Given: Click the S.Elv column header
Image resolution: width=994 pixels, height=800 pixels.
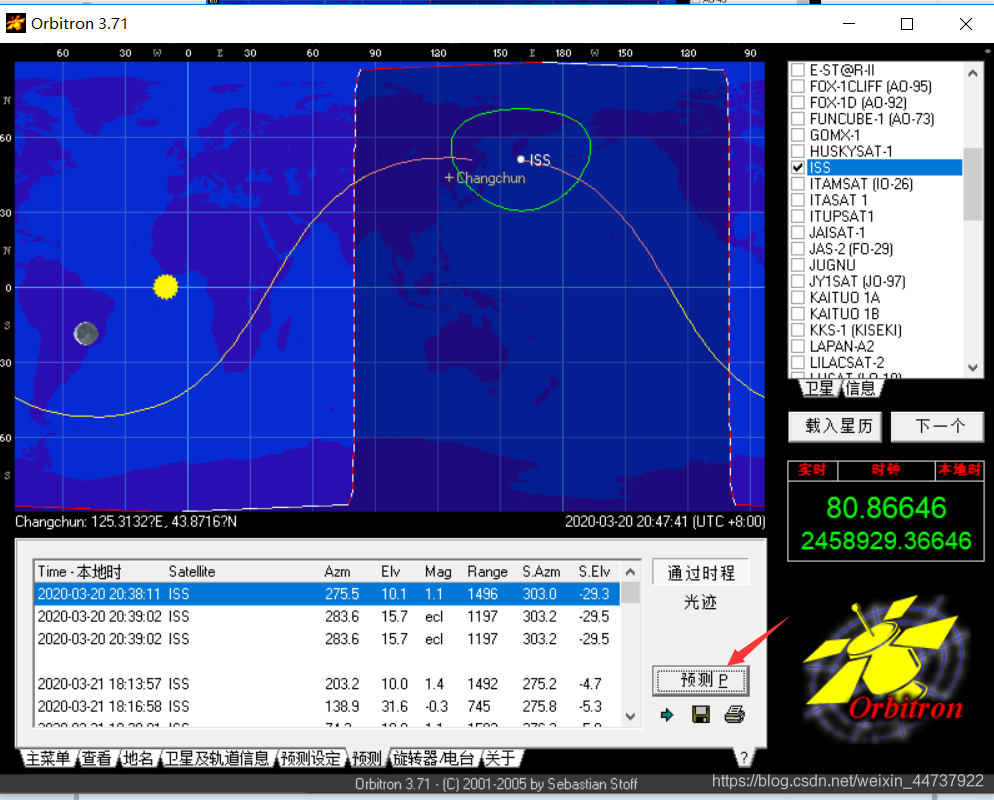Looking at the screenshot, I should pos(594,572).
